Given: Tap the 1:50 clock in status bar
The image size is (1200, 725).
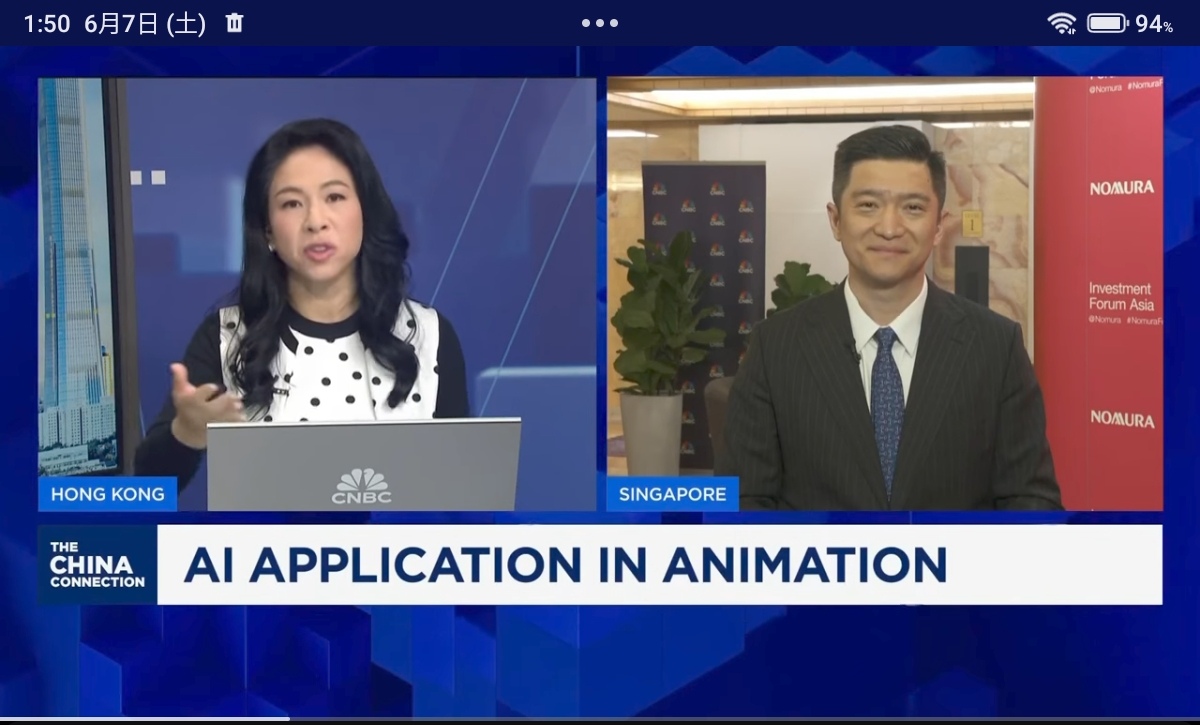Looking at the screenshot, I should [x=47, y=24].
